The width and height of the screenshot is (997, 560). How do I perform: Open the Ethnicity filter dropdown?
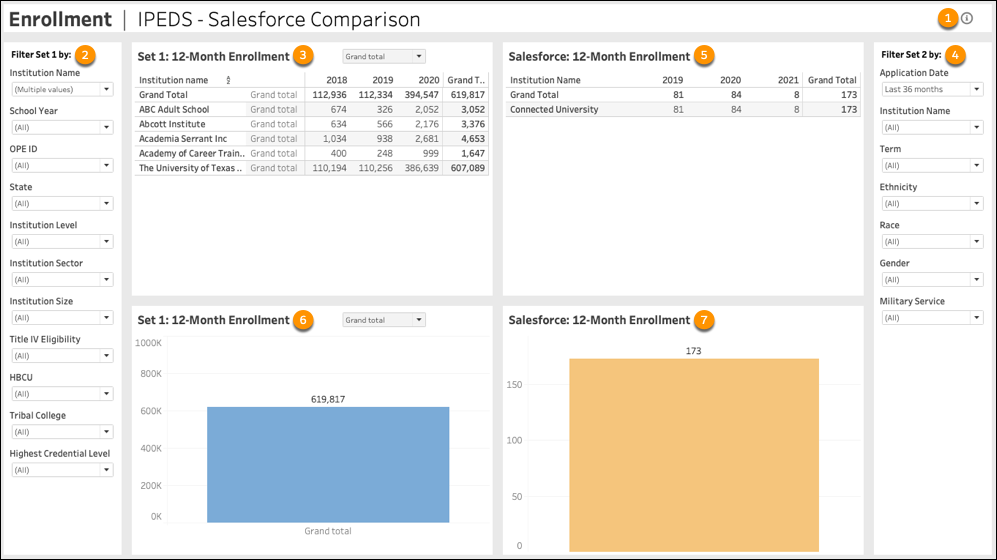(x=932, y=204)
